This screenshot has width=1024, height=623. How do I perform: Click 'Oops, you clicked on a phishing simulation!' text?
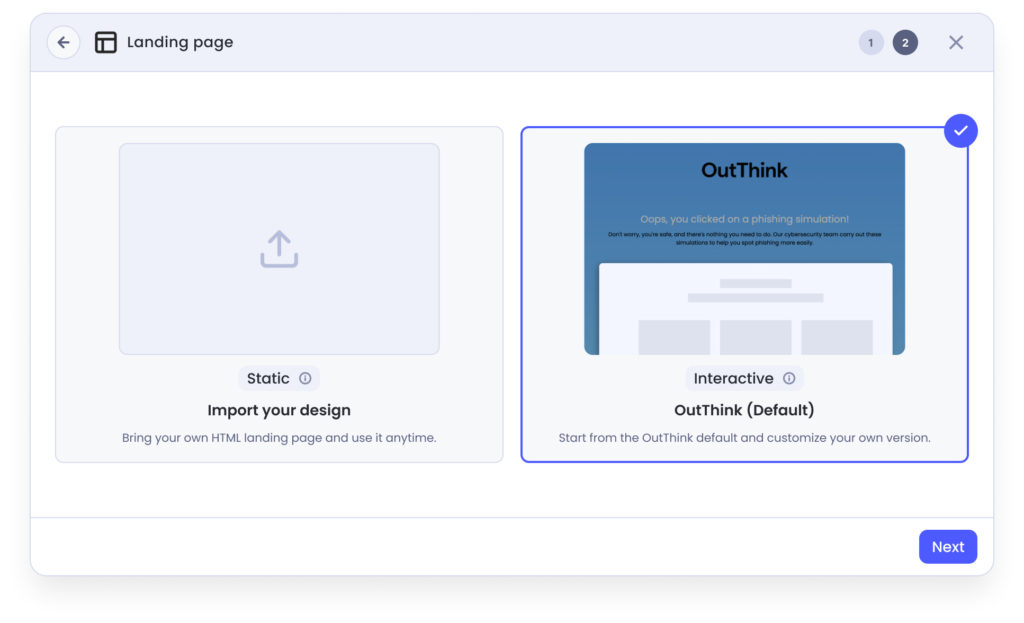click(744, 219)
